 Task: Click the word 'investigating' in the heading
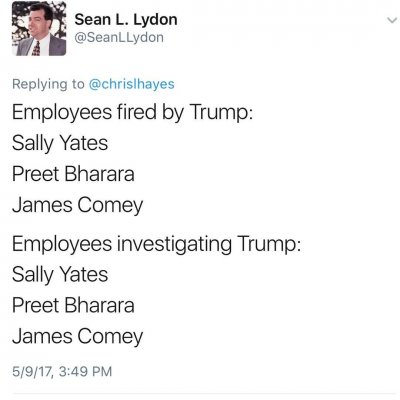pyautogui.click(x=174, y=244)
